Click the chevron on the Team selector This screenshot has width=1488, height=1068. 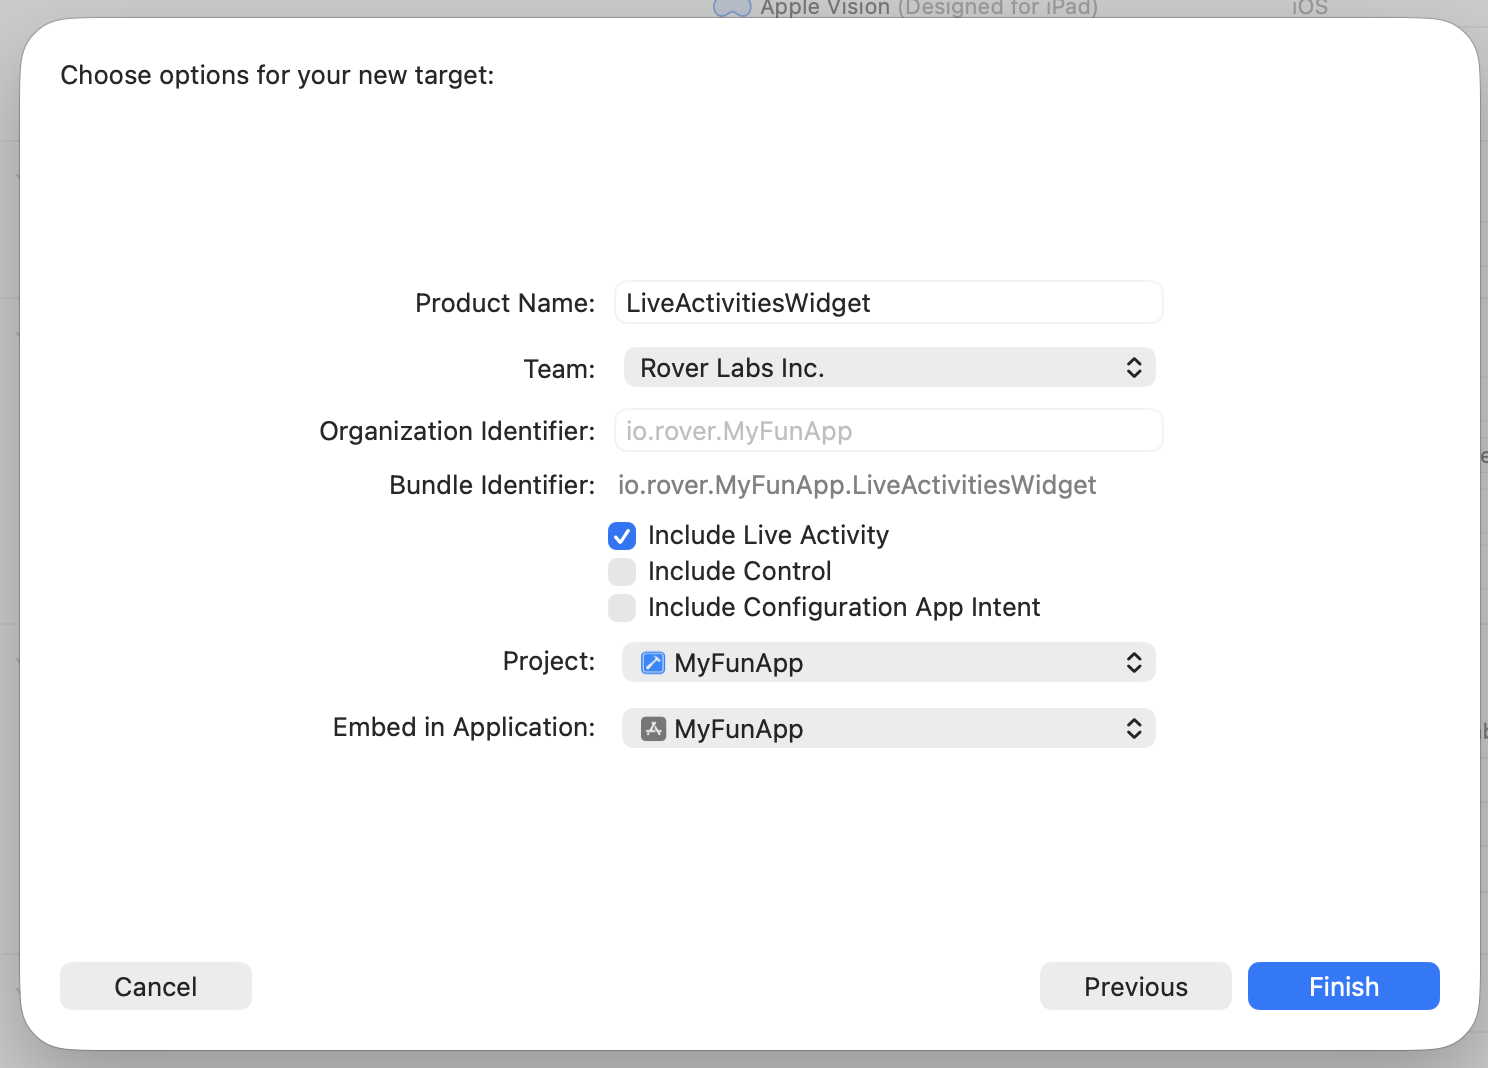click(1134, 367)
